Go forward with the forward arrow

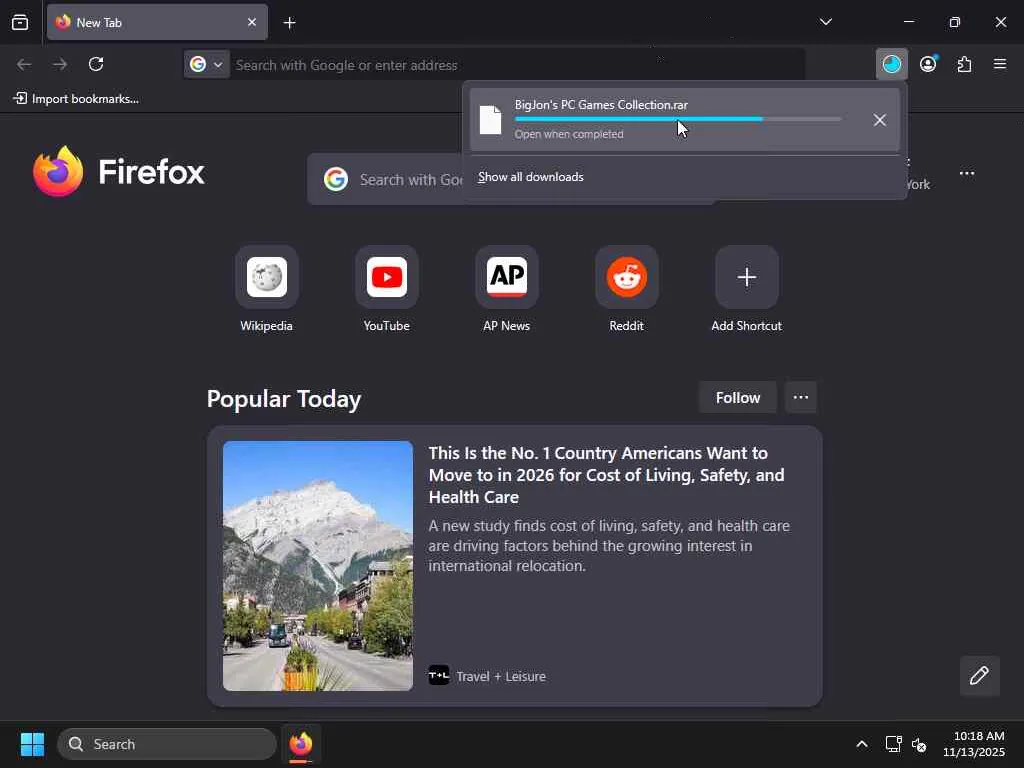pyautogui.click(x=60, y=64)
